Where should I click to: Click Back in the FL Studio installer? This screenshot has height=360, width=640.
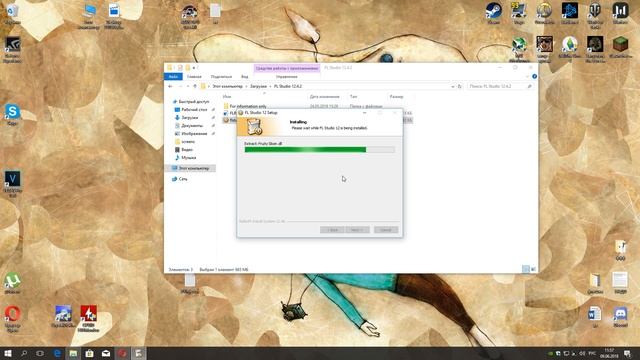click(x=332, y=230)
